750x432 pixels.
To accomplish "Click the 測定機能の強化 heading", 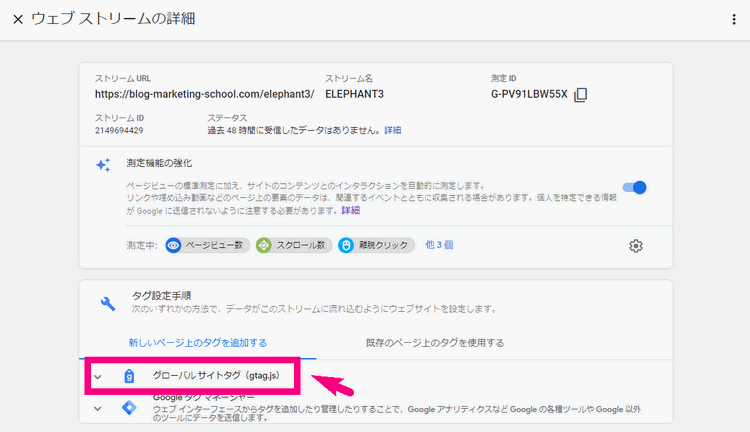I will pyautogui.click(x=159, y=163).
